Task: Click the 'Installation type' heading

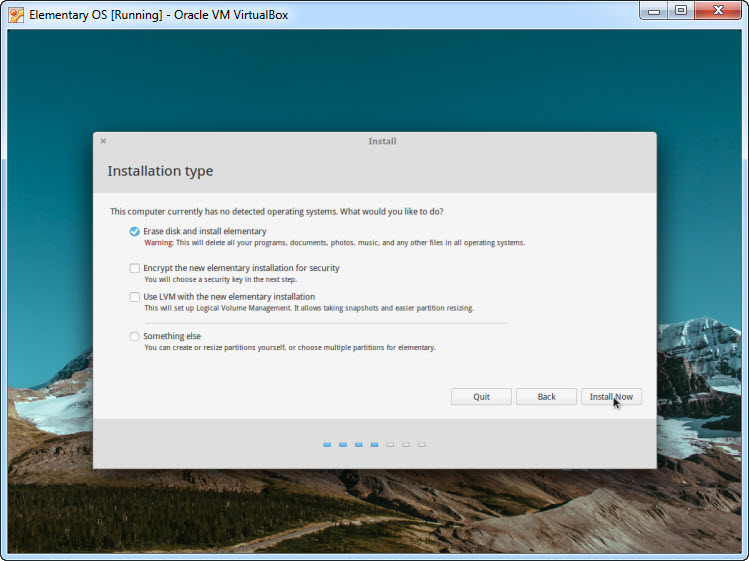Action: point(160,171)
